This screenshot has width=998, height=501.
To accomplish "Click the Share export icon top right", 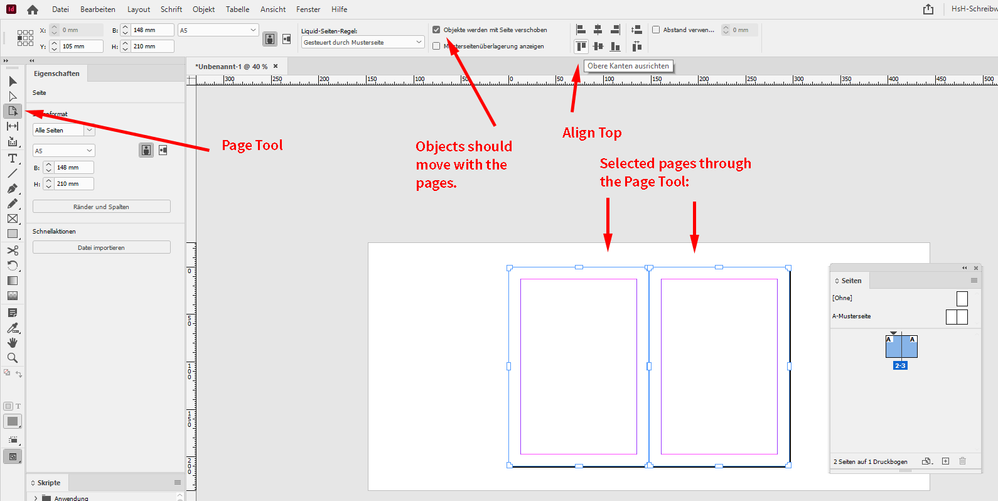I will click(928, 10).
